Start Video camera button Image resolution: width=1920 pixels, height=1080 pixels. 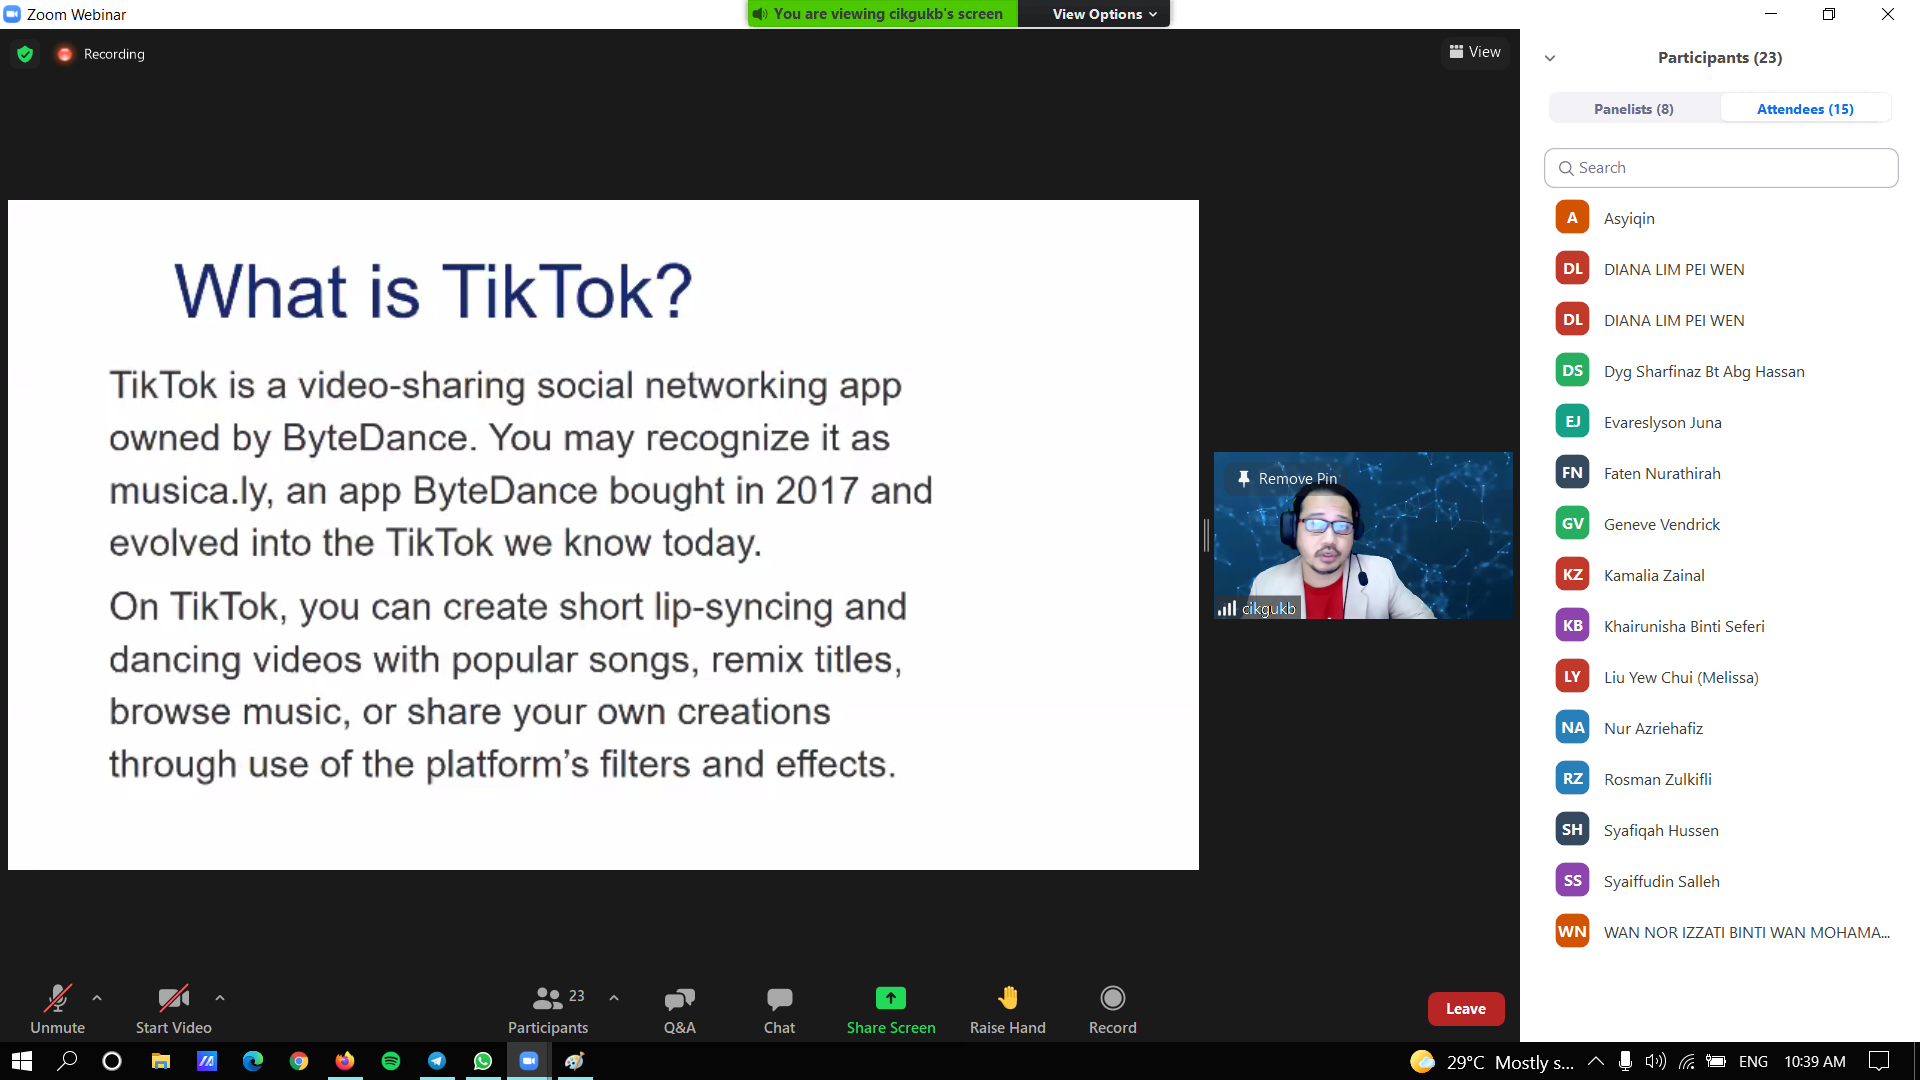pos(173,1009)
